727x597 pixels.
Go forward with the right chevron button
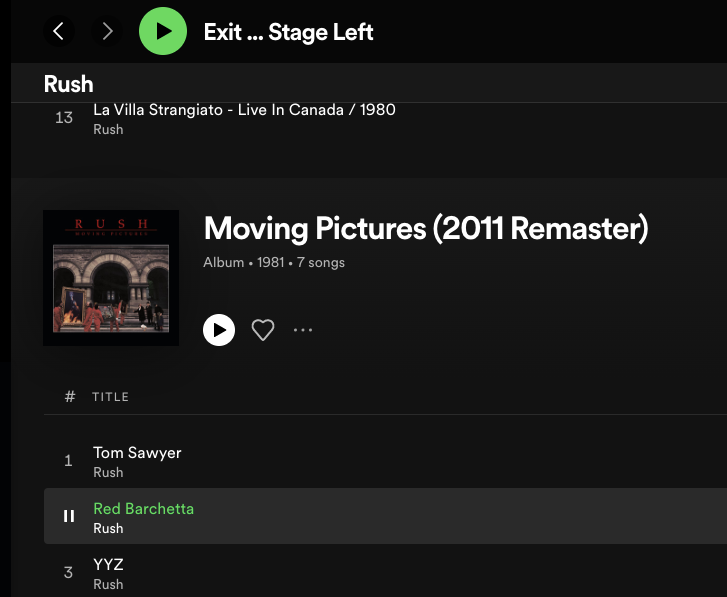[x=107, y=32]
